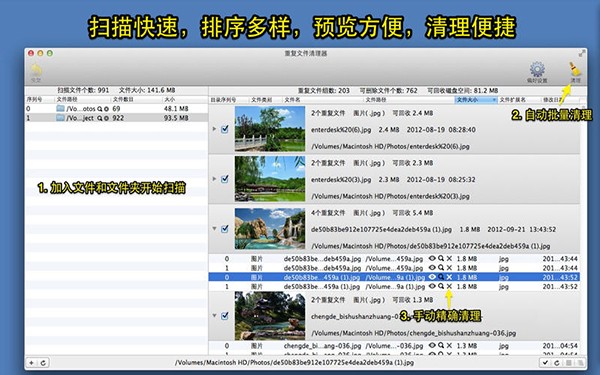Click eye icon in second deb459a.jpg 43:44 row

tap(432, 267)
